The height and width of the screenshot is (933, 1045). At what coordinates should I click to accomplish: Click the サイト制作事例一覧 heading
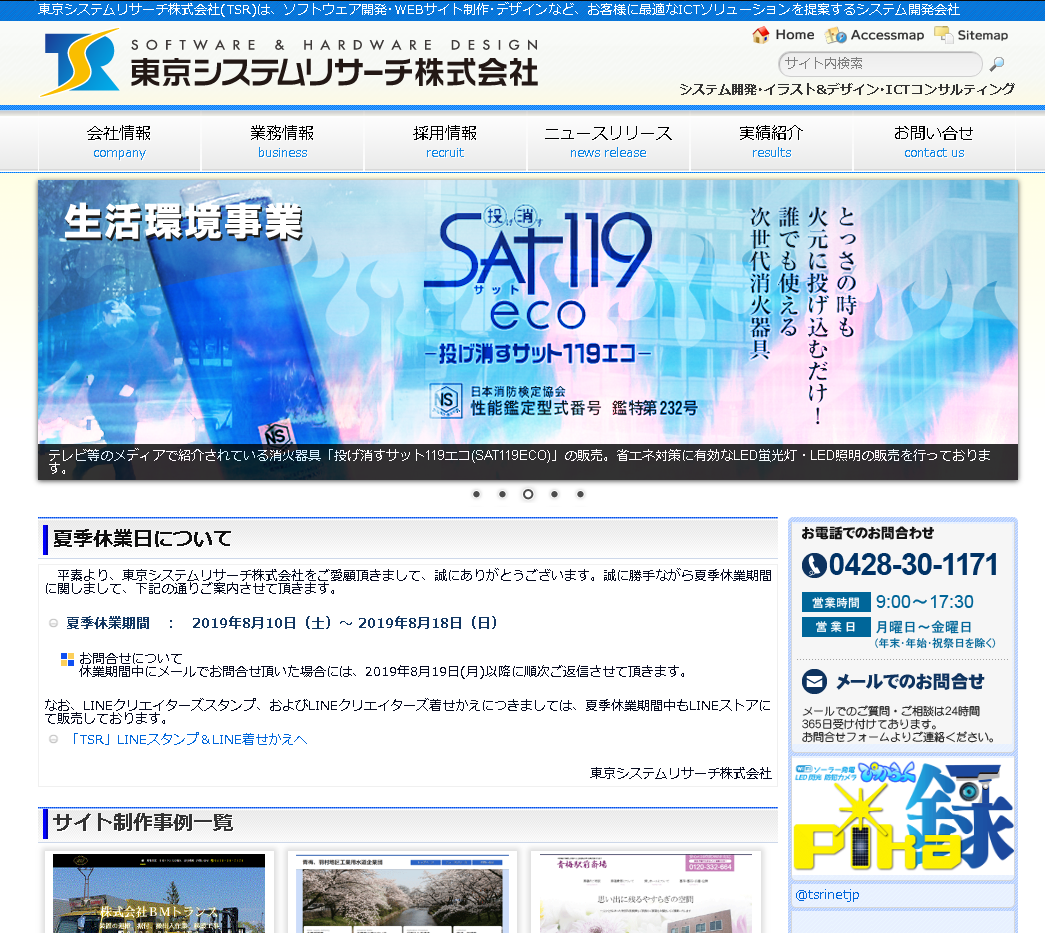[x=143, y=822]
